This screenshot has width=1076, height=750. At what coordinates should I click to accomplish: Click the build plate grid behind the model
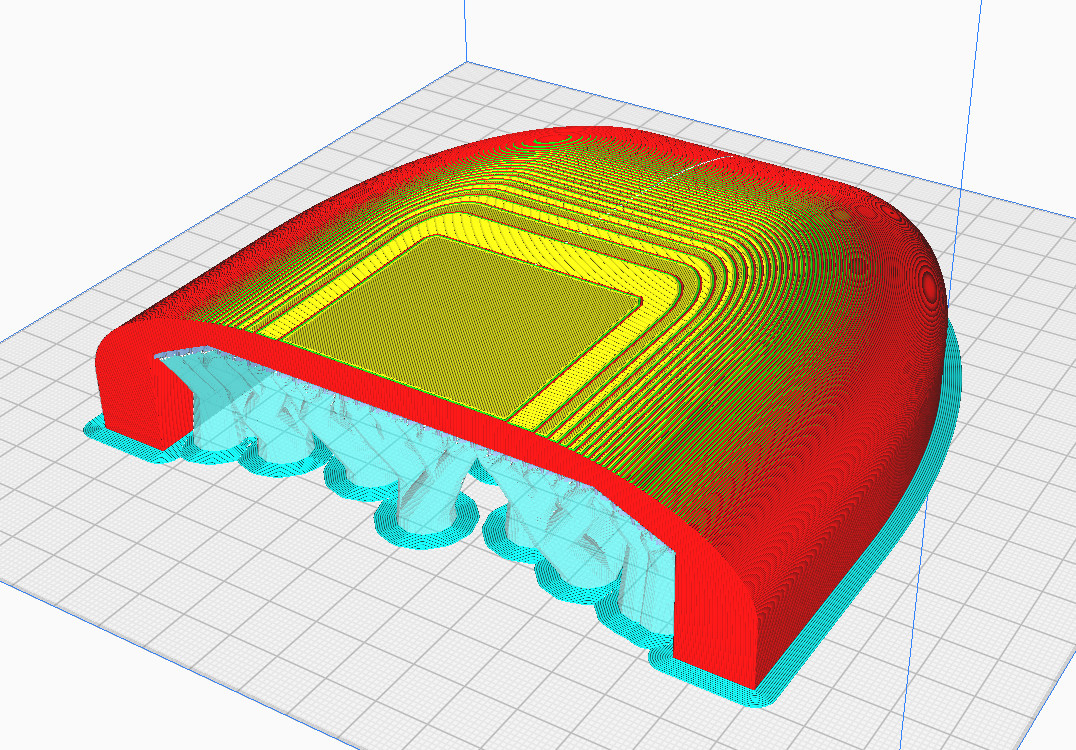click(x=400, y=110)
